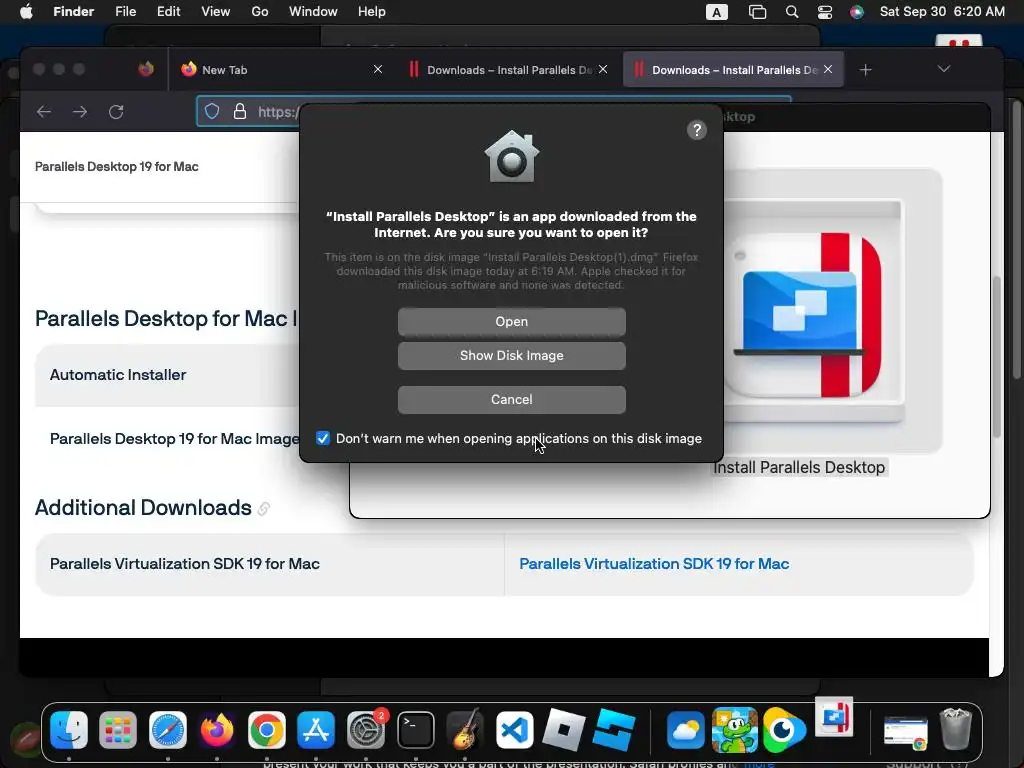This screenshot has width=1024, height=768.
Task: Open the dialog help question mark
Action: [x=697, y=130]
